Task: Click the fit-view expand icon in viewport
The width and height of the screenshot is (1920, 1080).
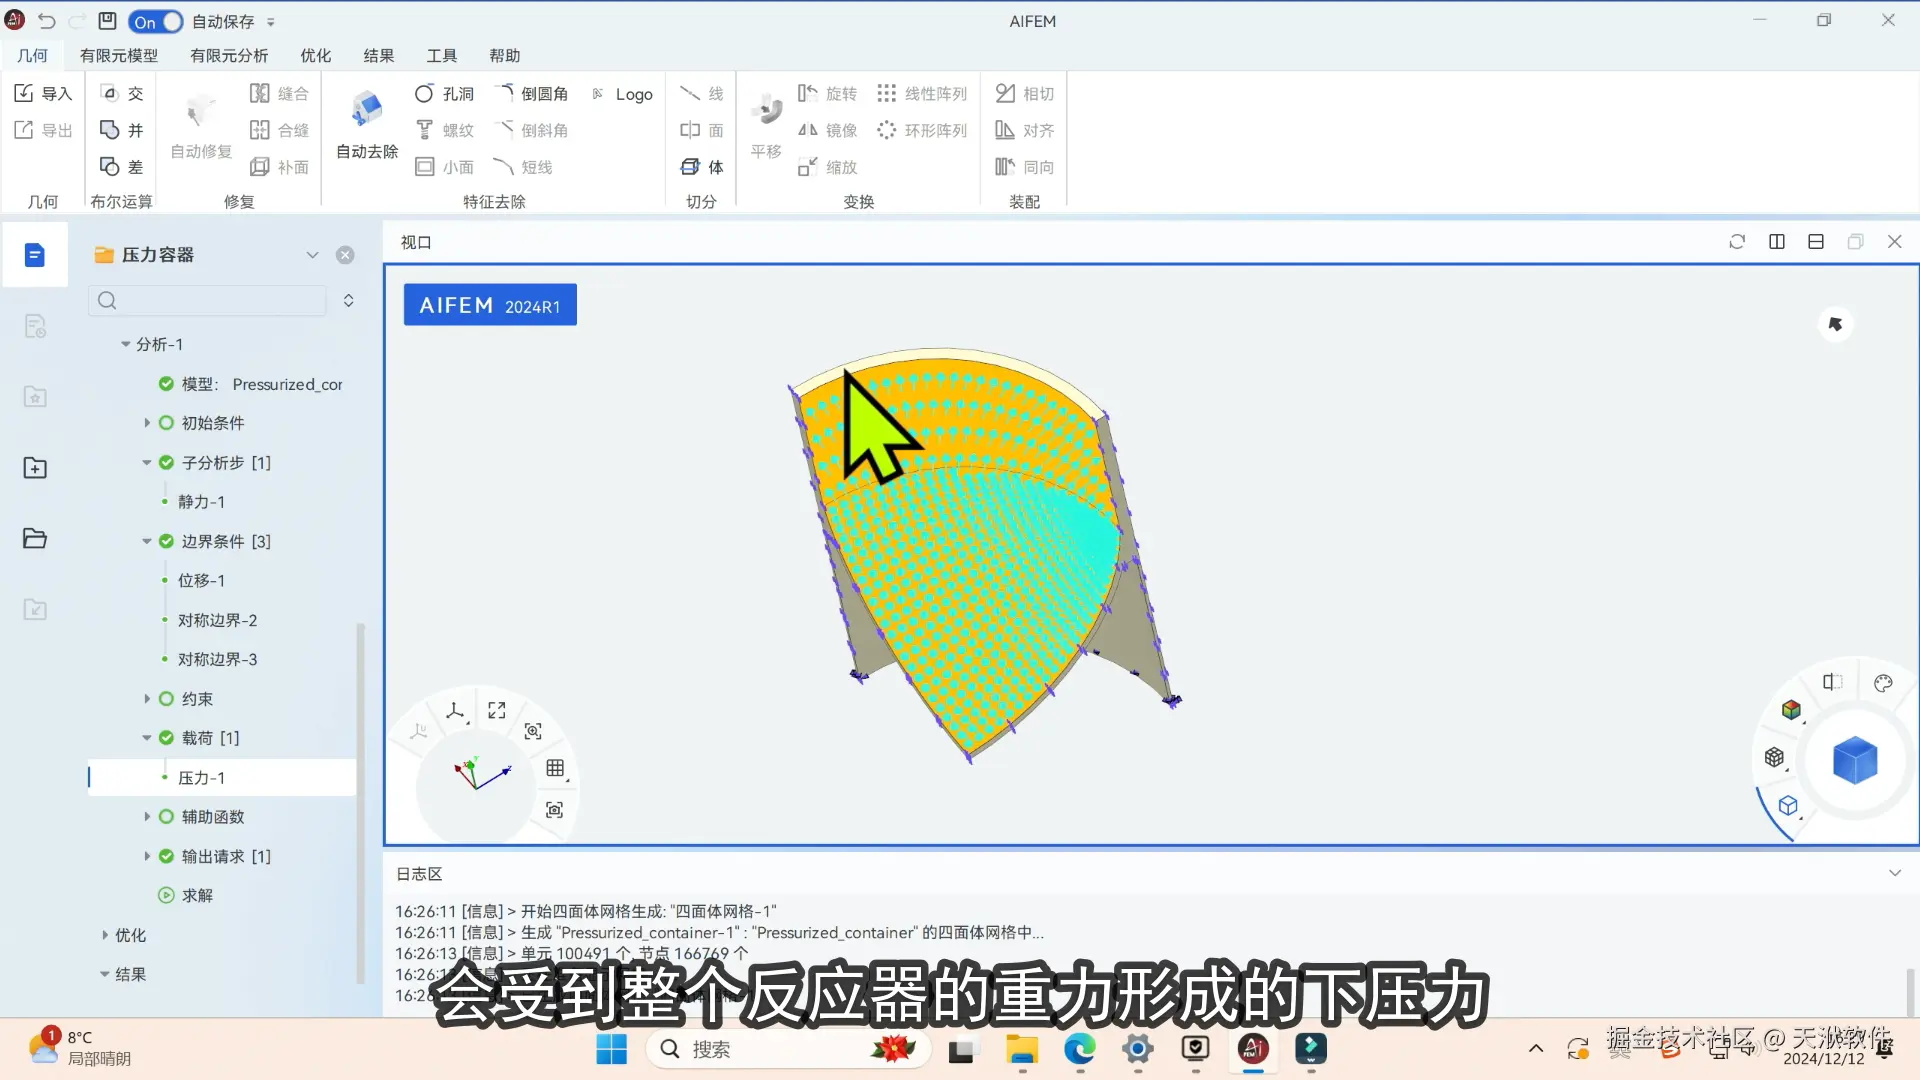Action: (x=497, y=710)
